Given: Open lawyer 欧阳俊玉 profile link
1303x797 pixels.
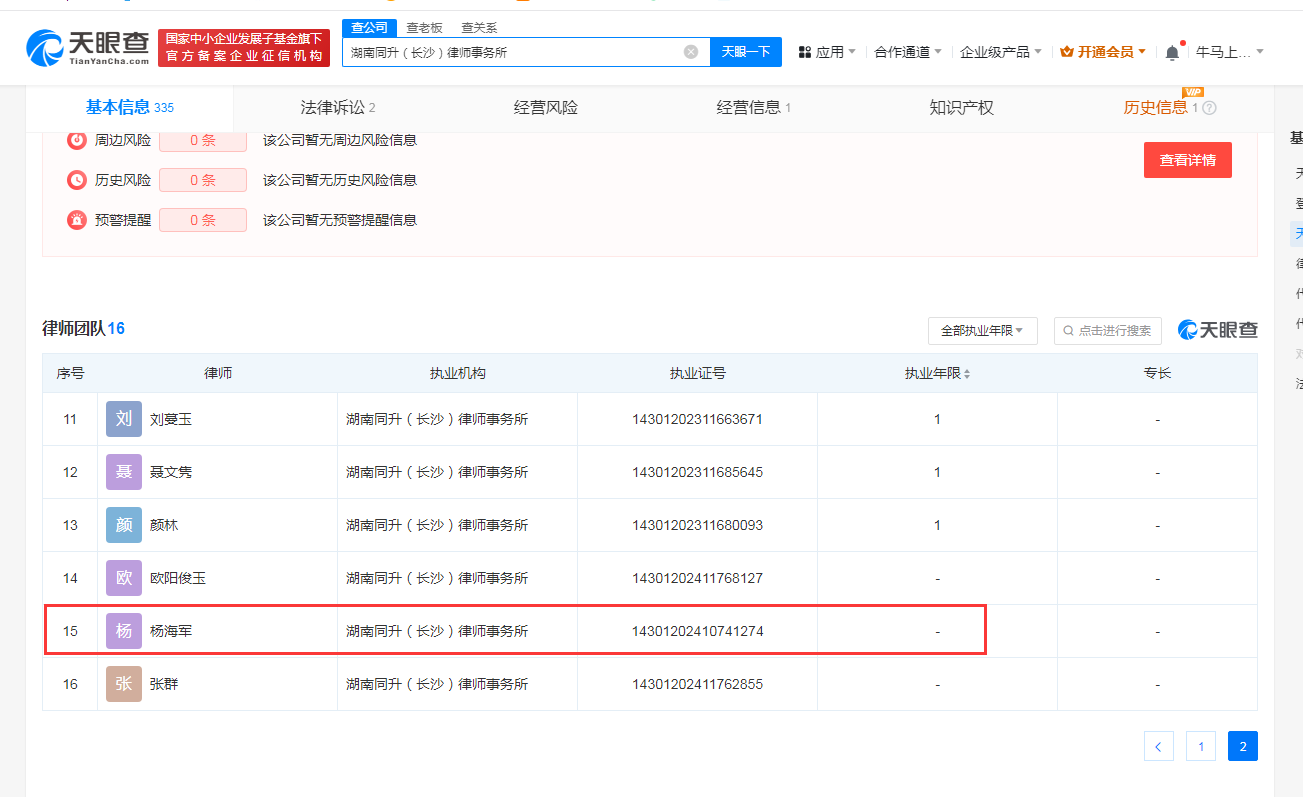Looking at the screenshot, I should (178, 578).
